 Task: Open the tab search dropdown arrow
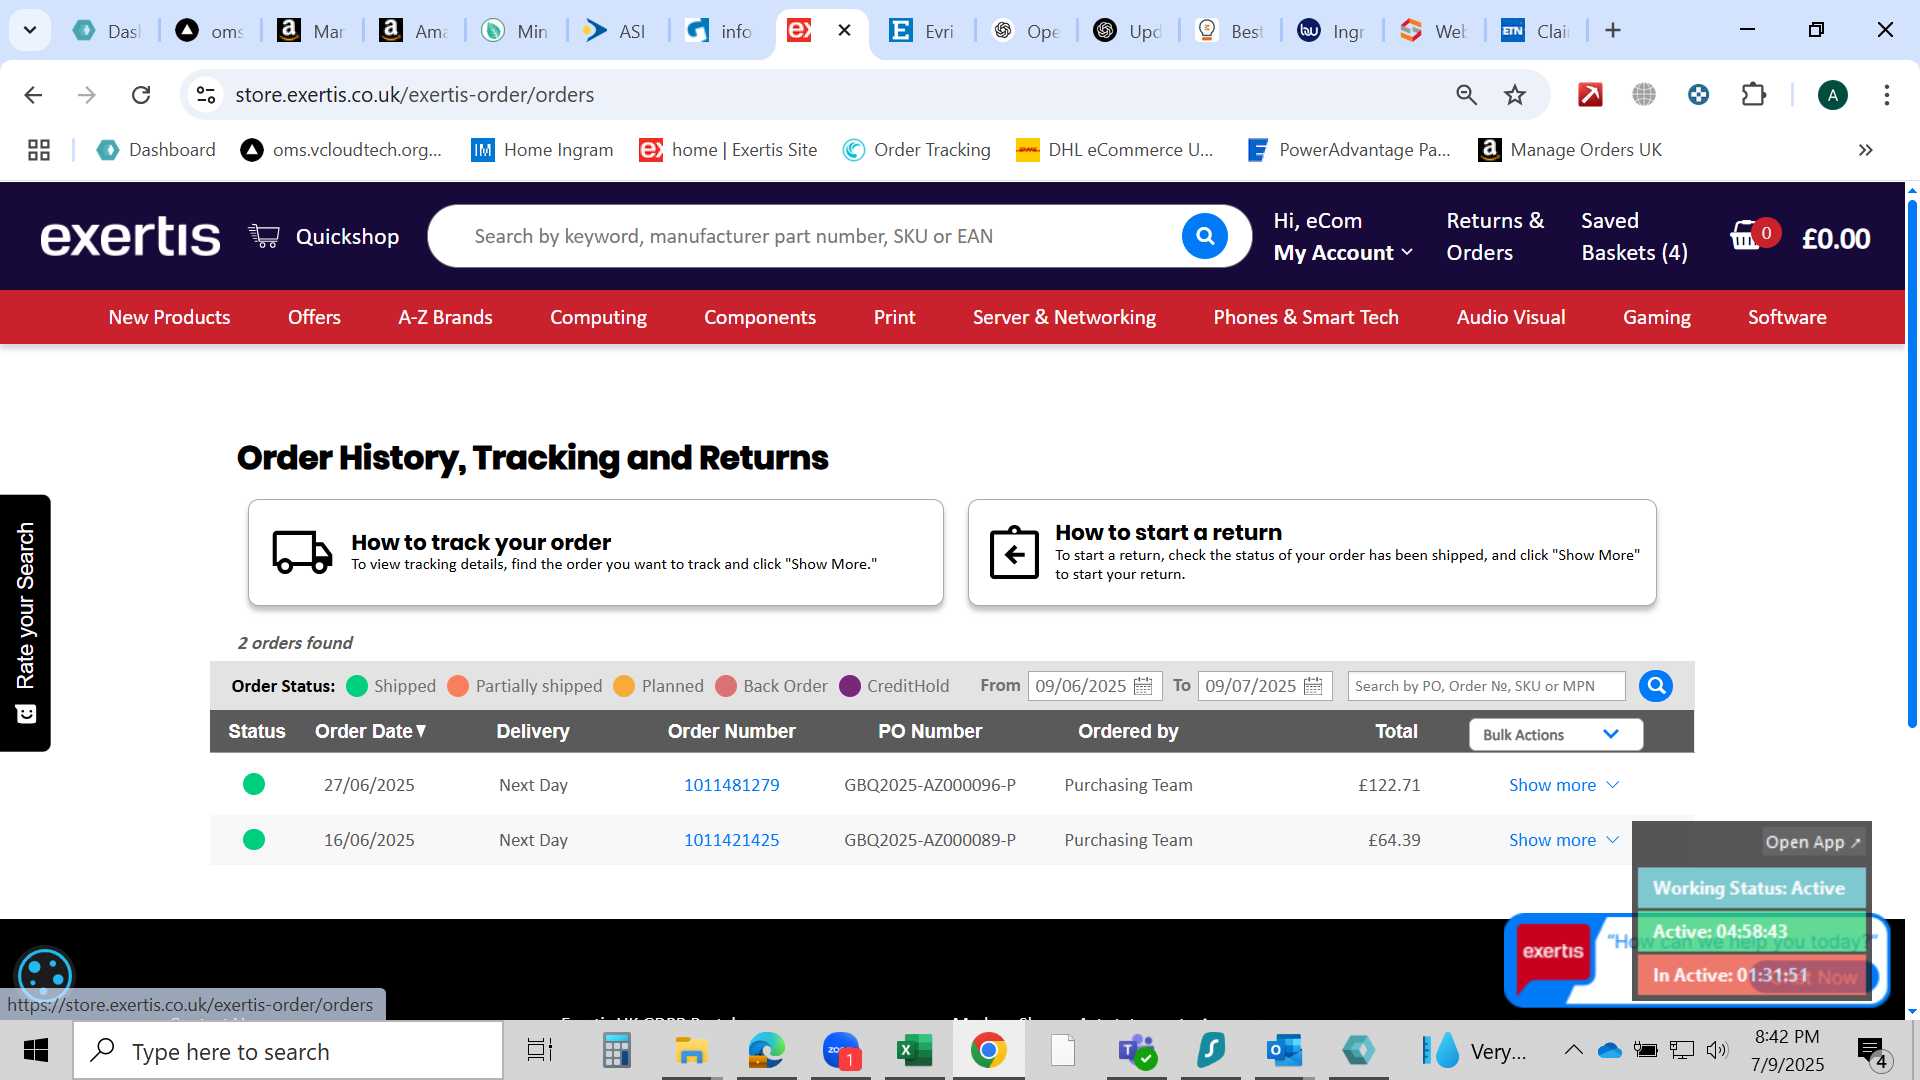click(x=30, y=30)
